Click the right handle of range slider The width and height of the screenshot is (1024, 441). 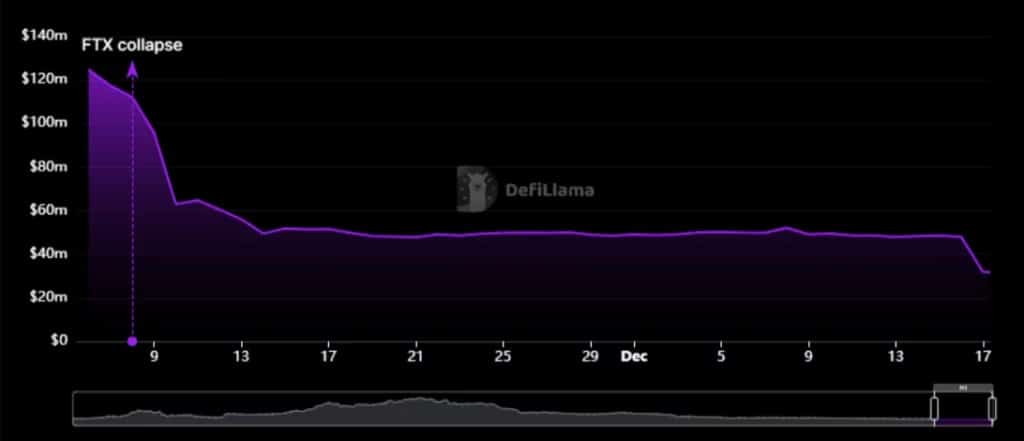click(x=992, y=409)
